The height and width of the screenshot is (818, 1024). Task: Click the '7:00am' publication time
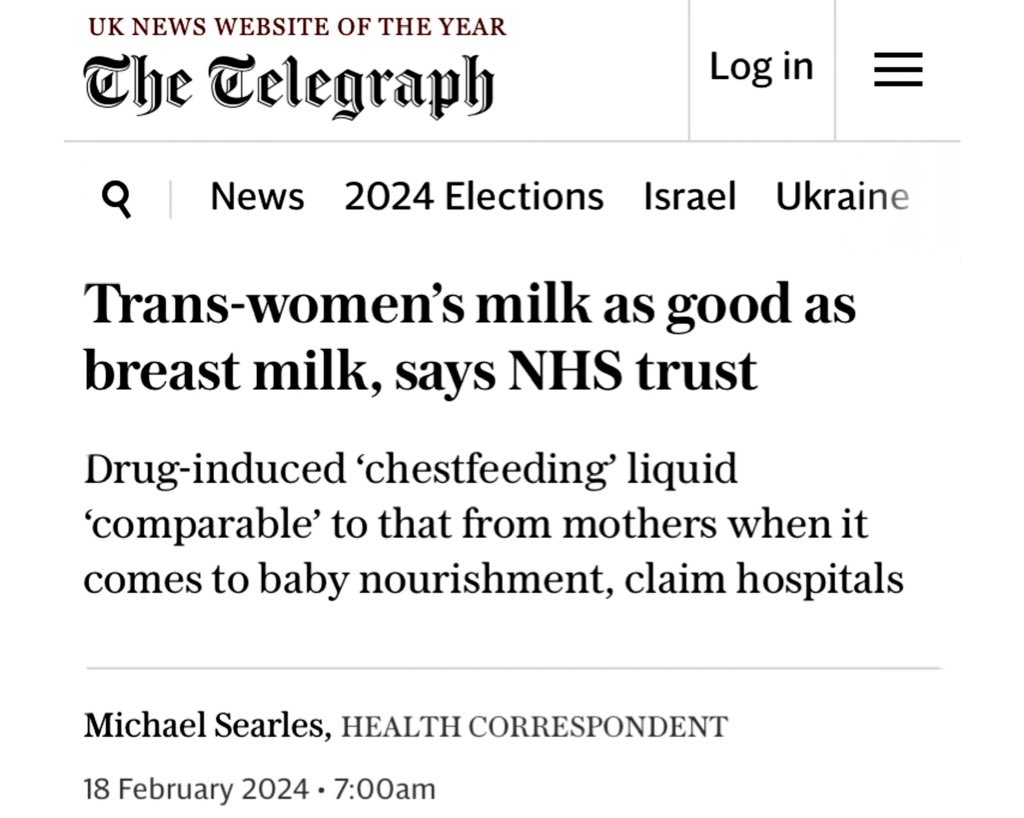pos(385,789)
